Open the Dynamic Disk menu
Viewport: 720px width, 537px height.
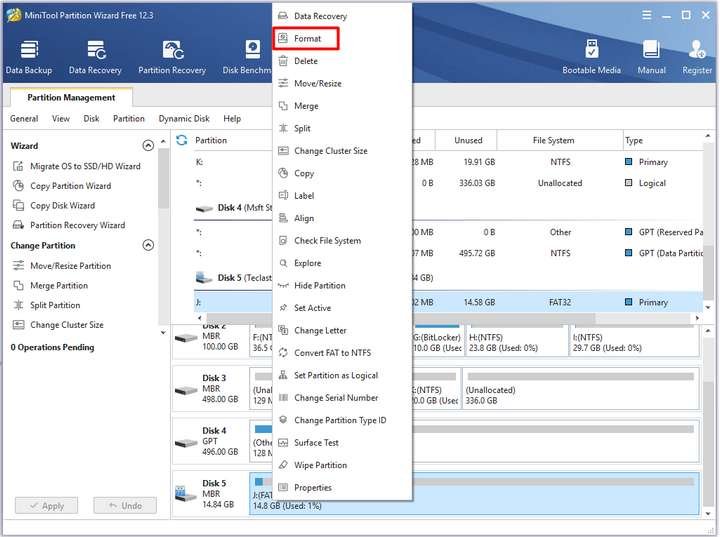click(184, 119)
